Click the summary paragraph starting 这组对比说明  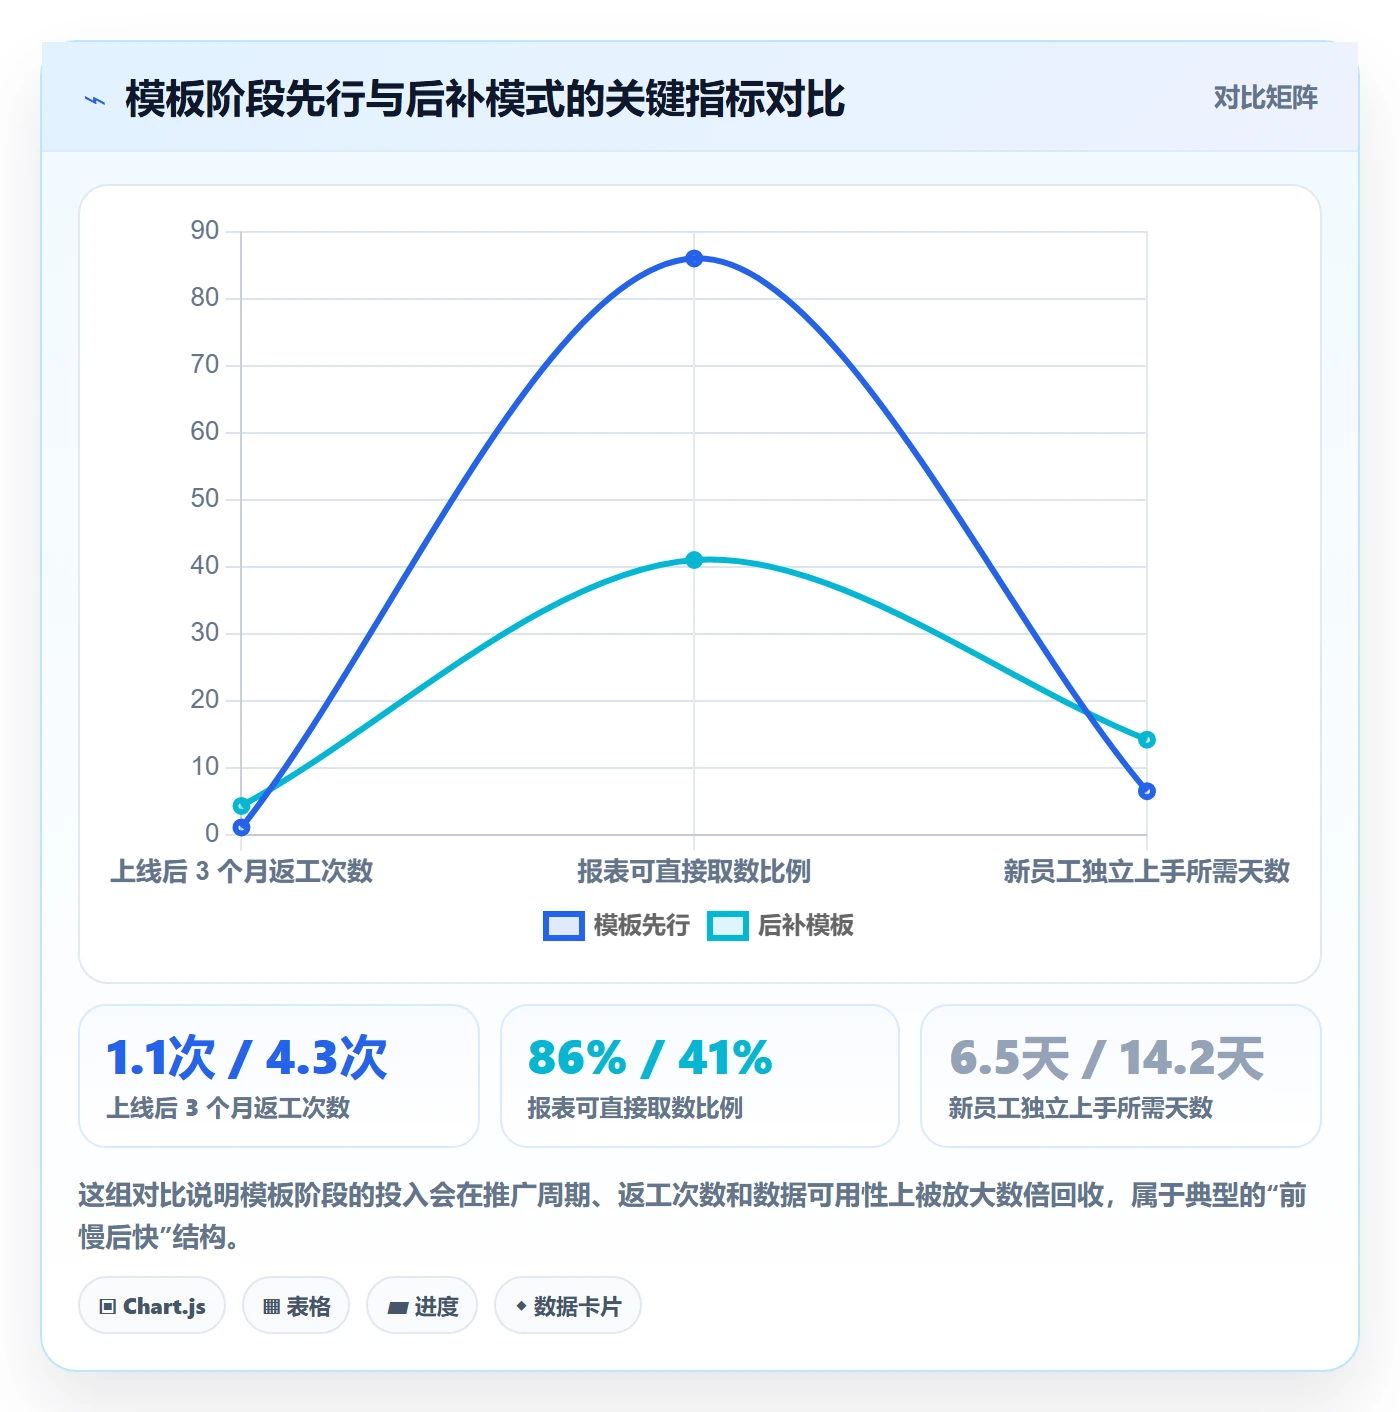693,1216
